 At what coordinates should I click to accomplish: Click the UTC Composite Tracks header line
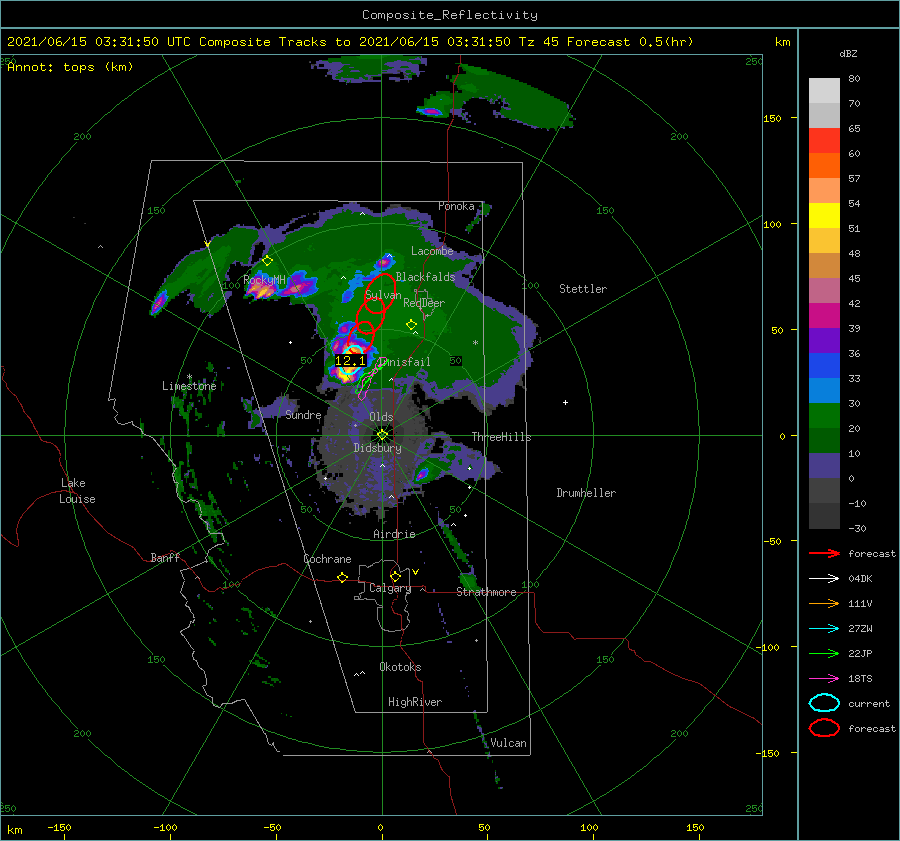(x=350, y=42)
